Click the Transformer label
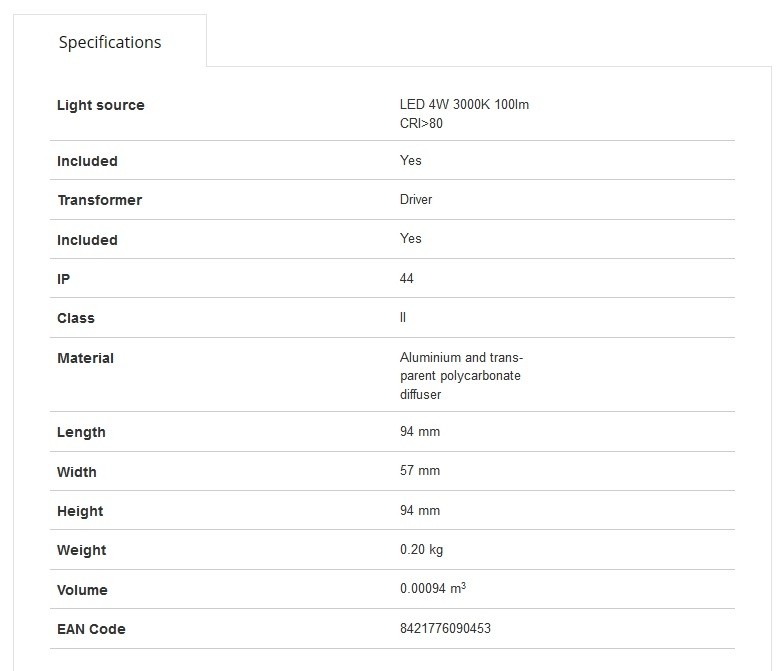This screenshot has height=671, width=778. [x=100, y=200]
